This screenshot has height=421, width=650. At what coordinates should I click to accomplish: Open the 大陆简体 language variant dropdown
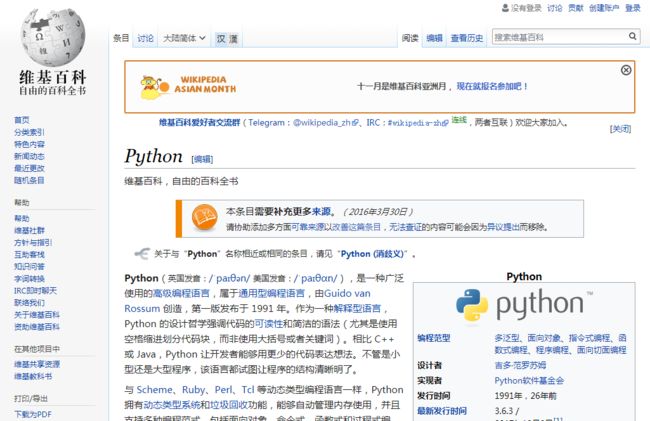(x=184, y=38)
